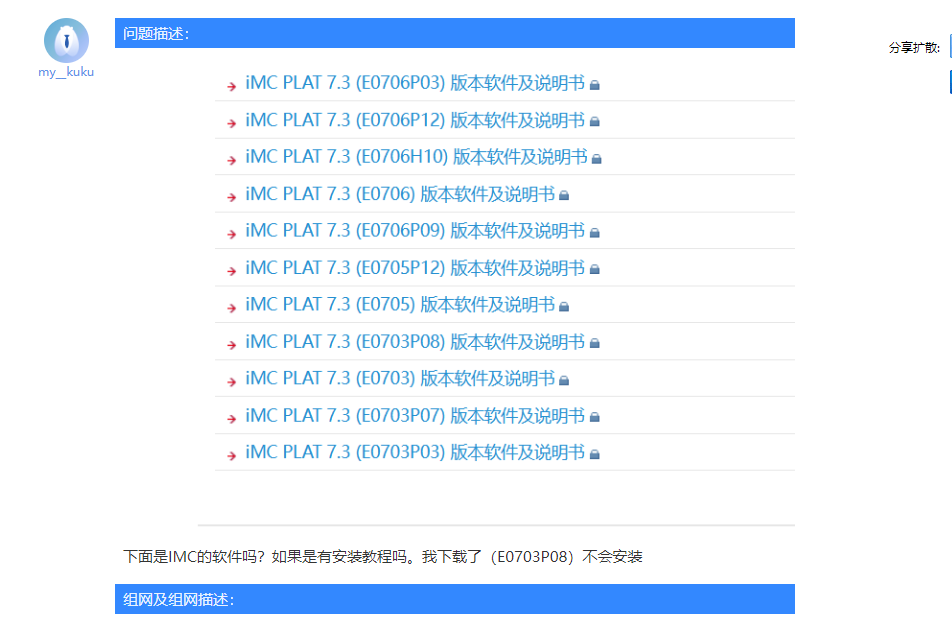Click red arrow bullet before (E0703) row
This screenshot has width=952, height=632.
click(x=231, y=382)
